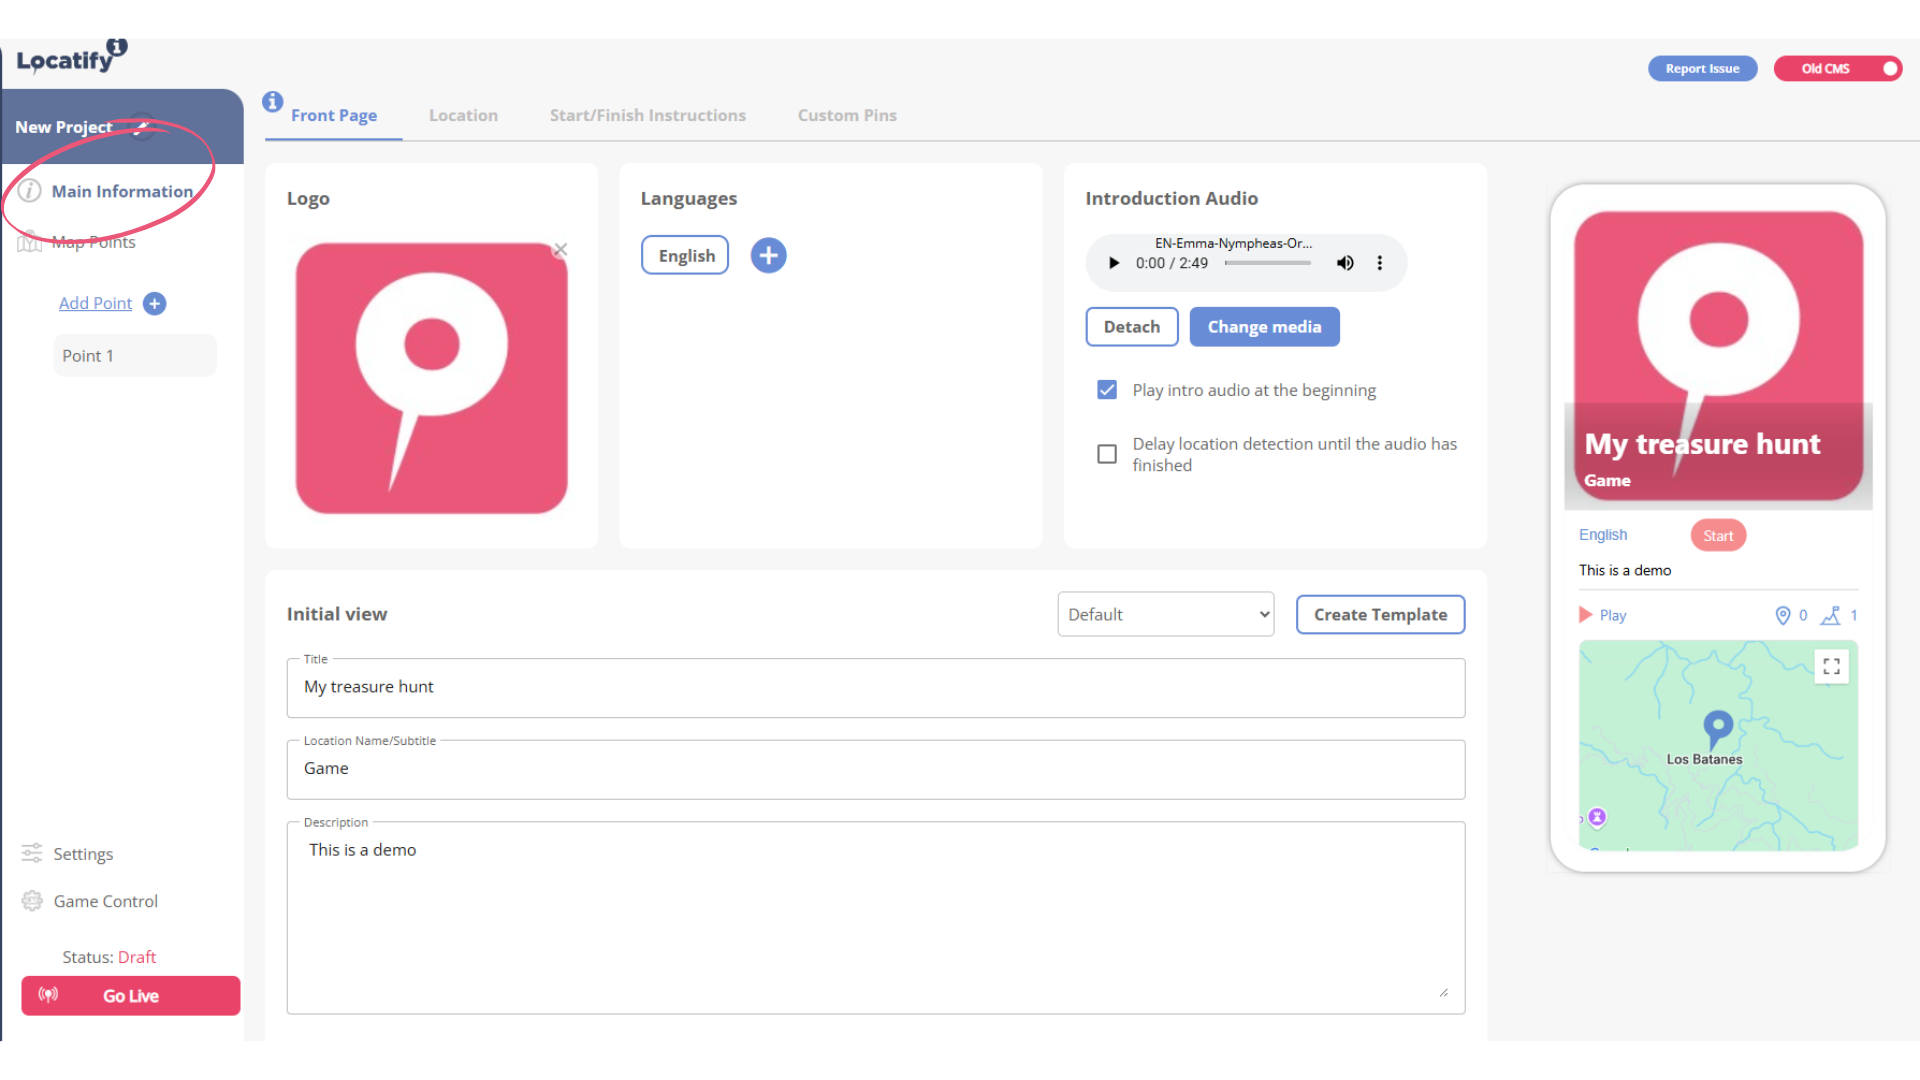Switch to the Location tab
1920x1080 pixels.
pyautogui.click(x=463, y=115)
